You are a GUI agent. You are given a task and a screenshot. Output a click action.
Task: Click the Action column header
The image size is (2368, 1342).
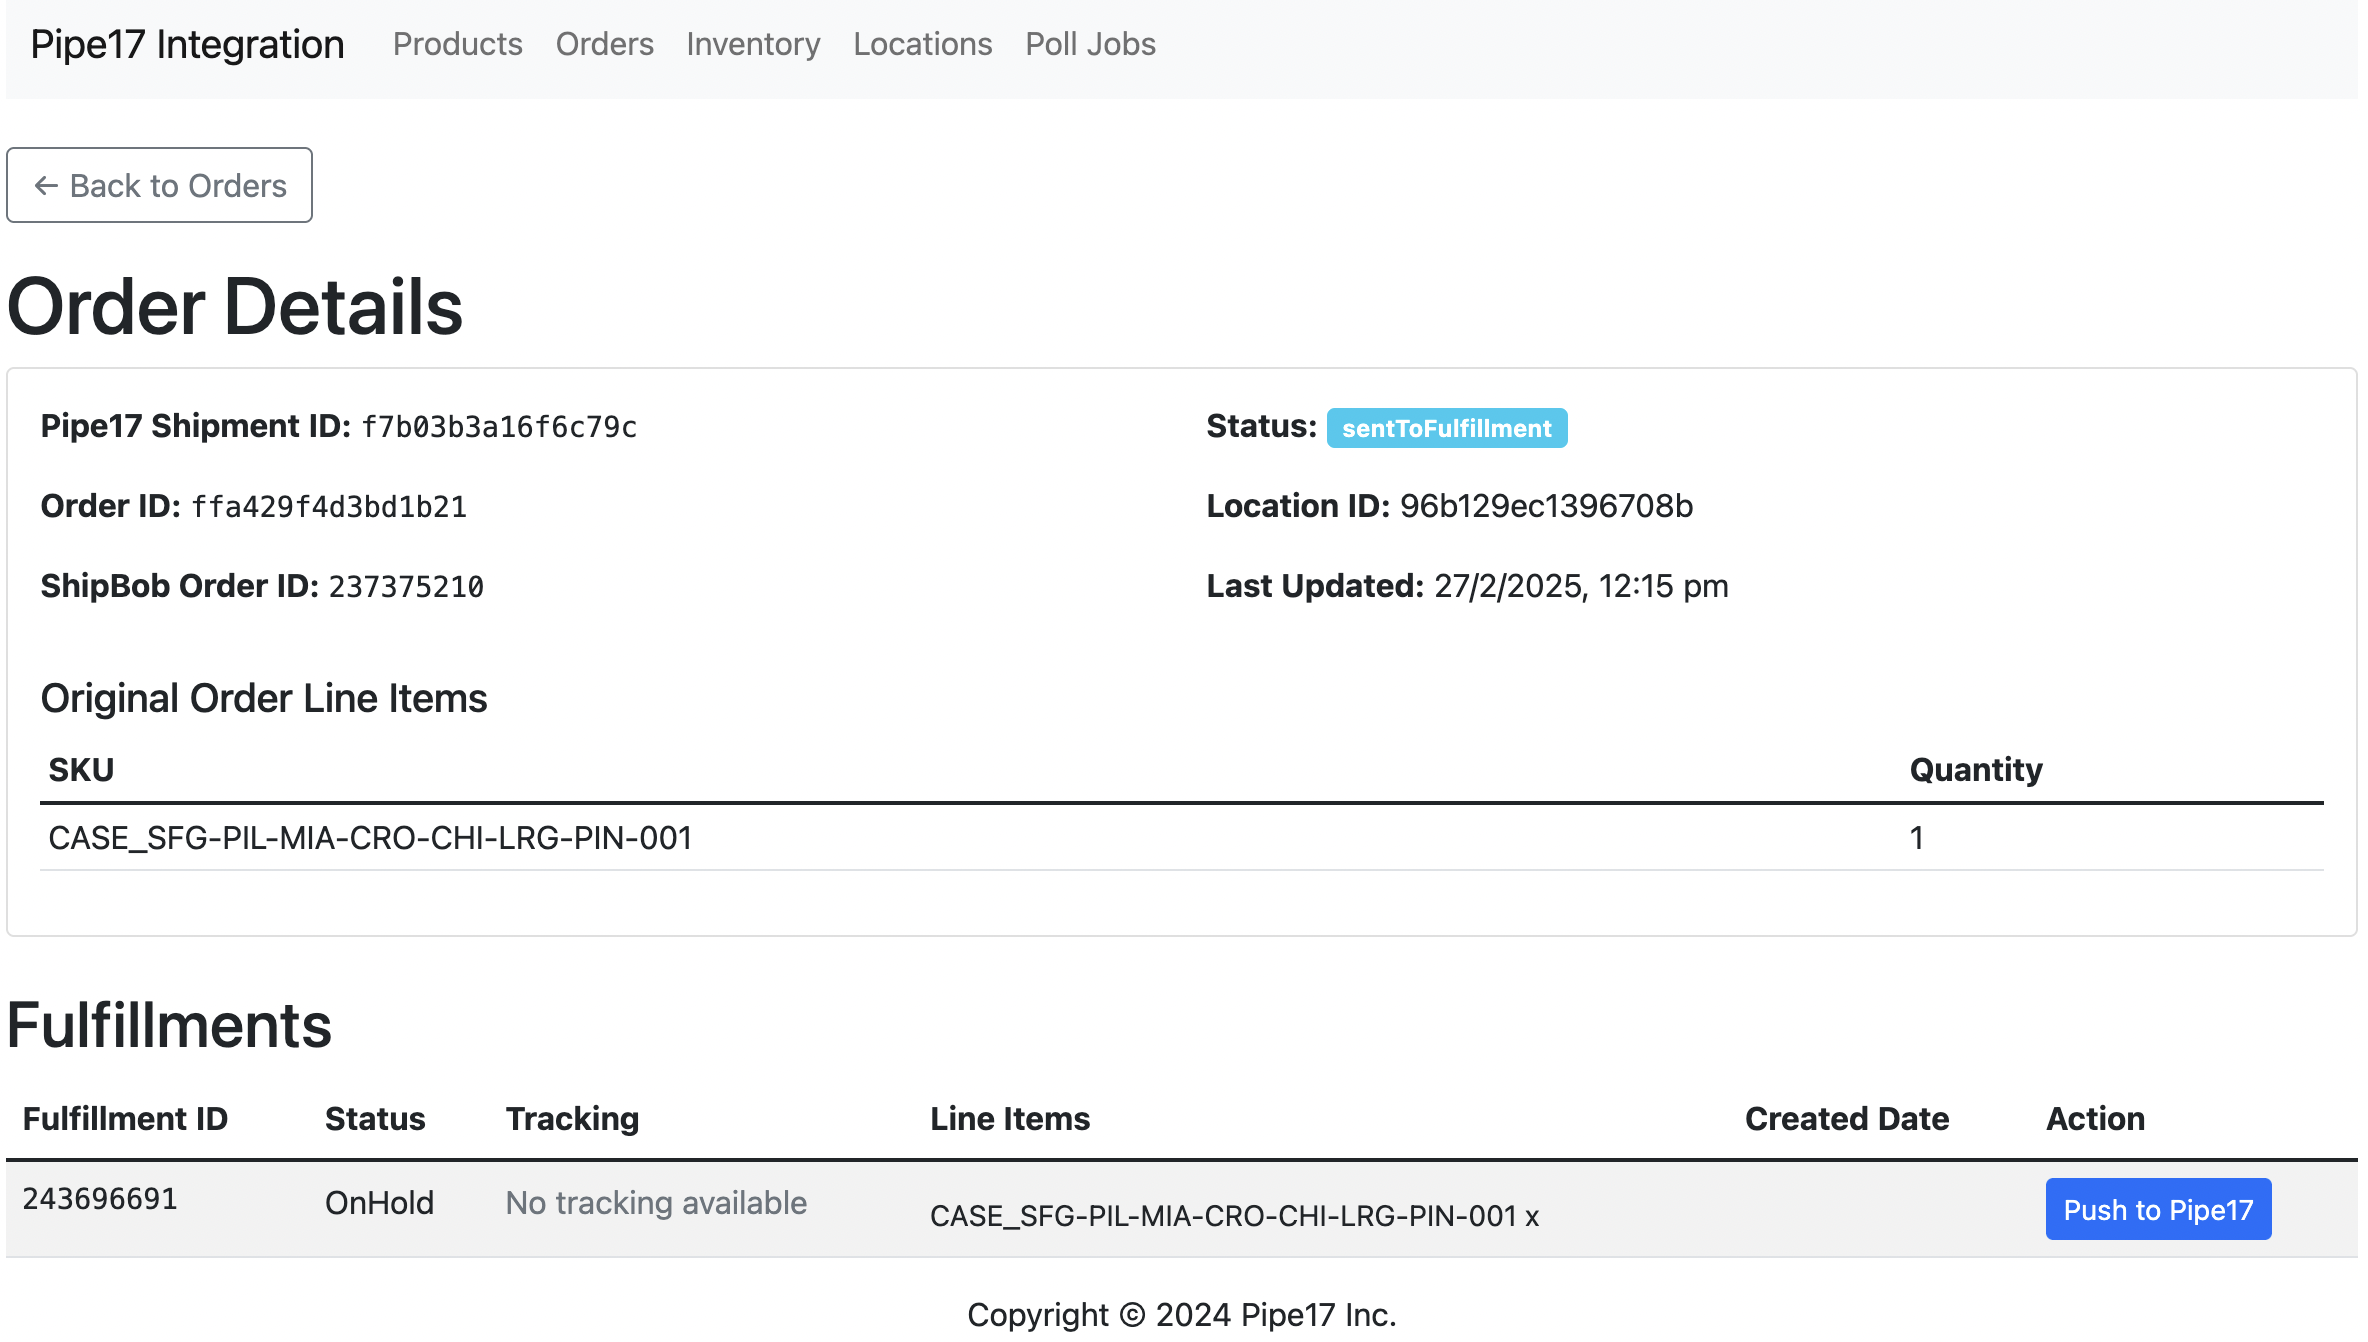2095,1119
